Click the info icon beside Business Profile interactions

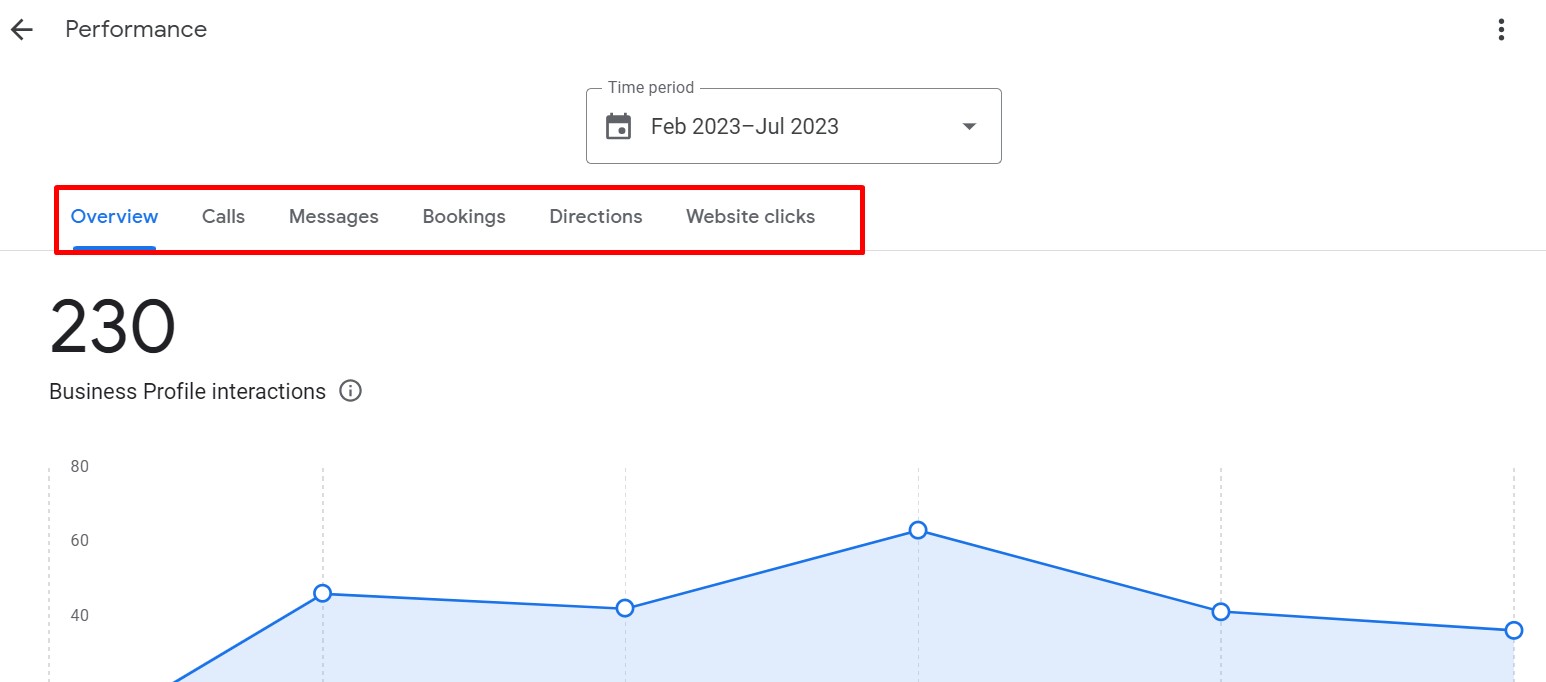[350, 391]
